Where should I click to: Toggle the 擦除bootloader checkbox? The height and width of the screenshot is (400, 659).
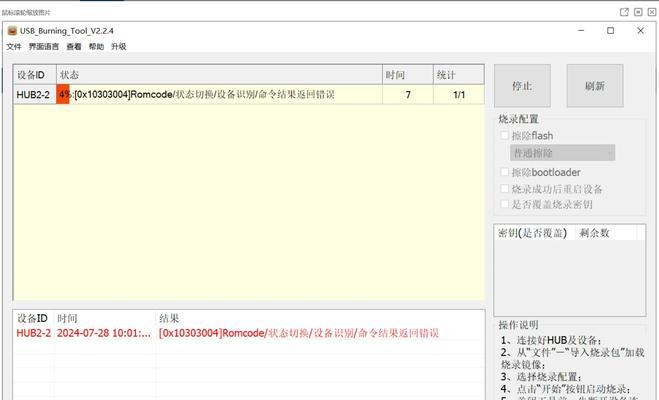[505, 172]
